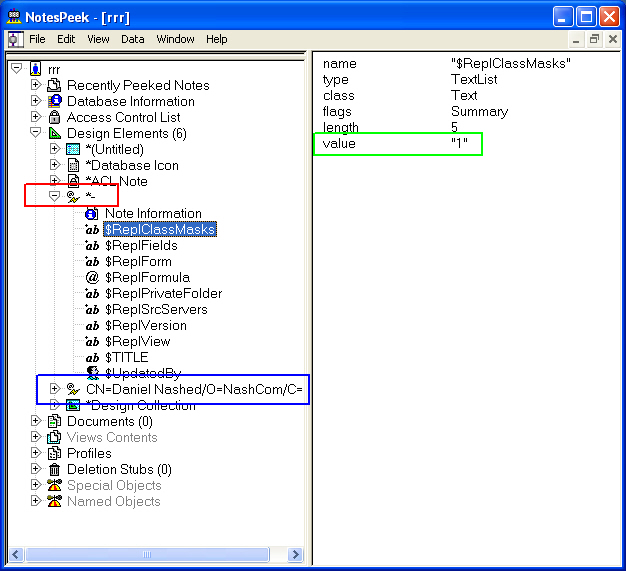Image resolution: width=626 pixels, height=571 pixels.
Task: Select the Note Information item
Action: pyautogui.click(x=153, y=214)
